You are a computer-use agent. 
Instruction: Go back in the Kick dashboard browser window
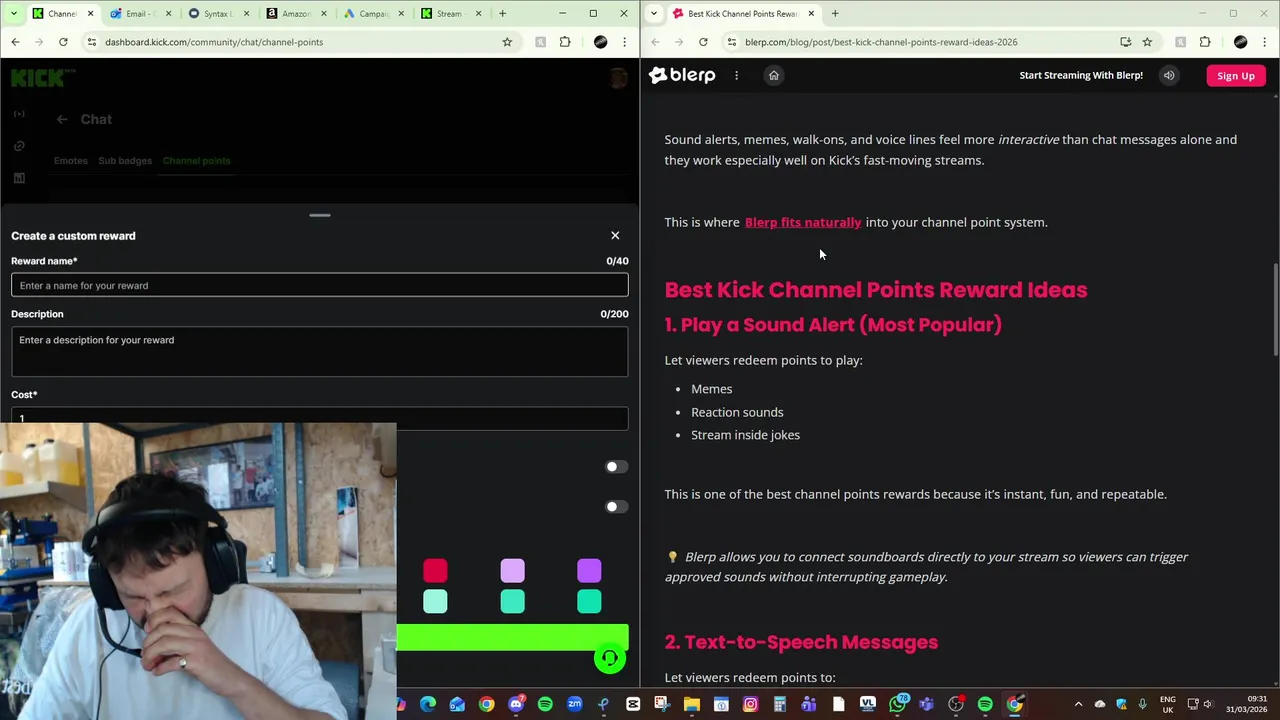point(15,42)
